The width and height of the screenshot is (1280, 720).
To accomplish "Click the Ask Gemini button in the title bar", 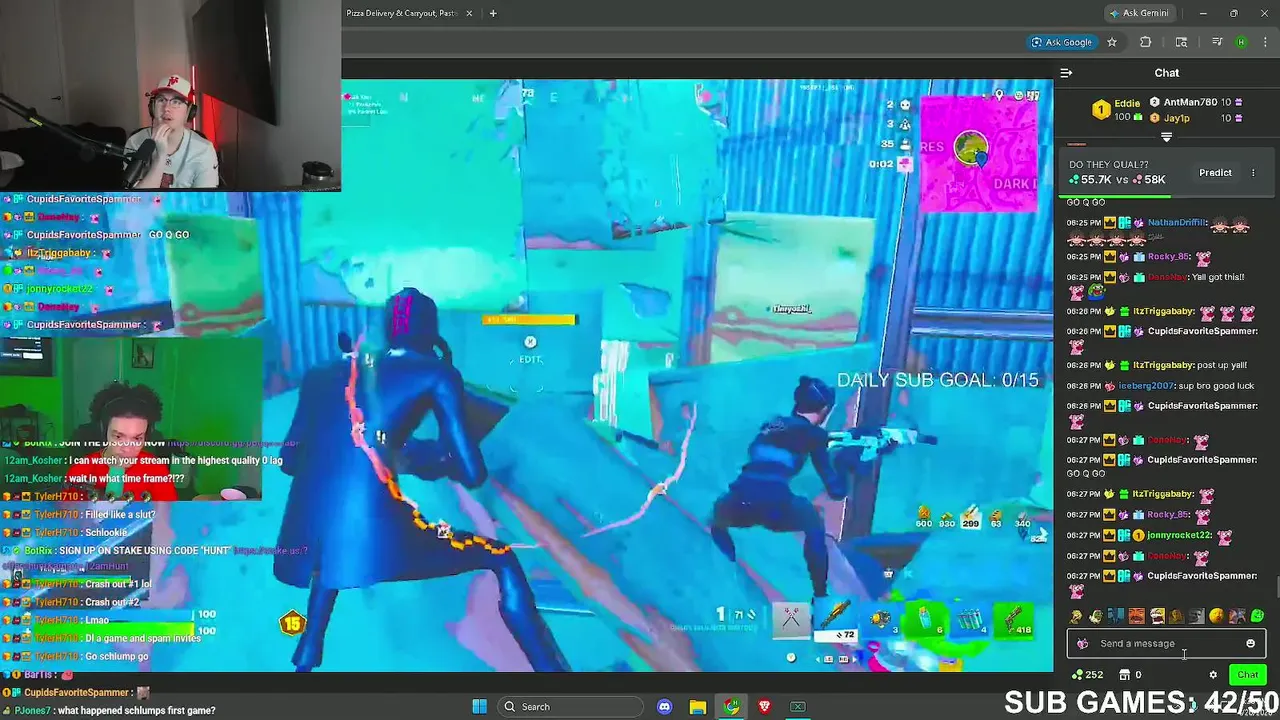I will tap(1138, 13).
